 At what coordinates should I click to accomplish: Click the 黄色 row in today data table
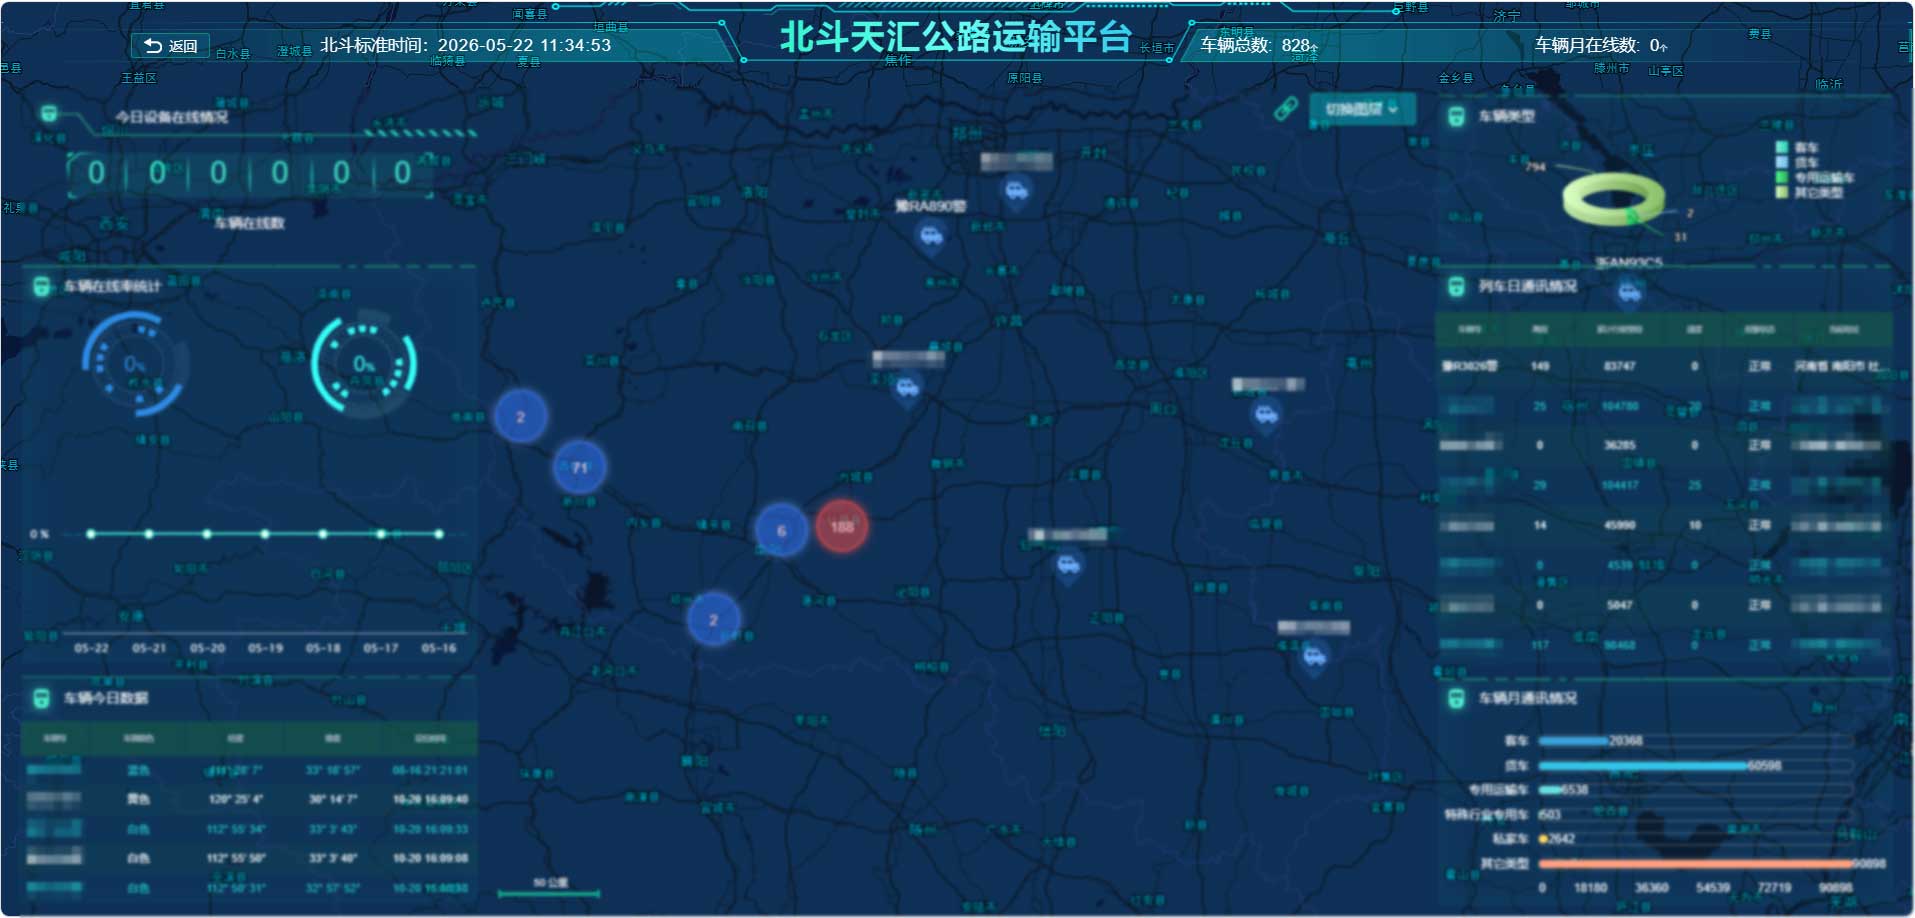249,799
